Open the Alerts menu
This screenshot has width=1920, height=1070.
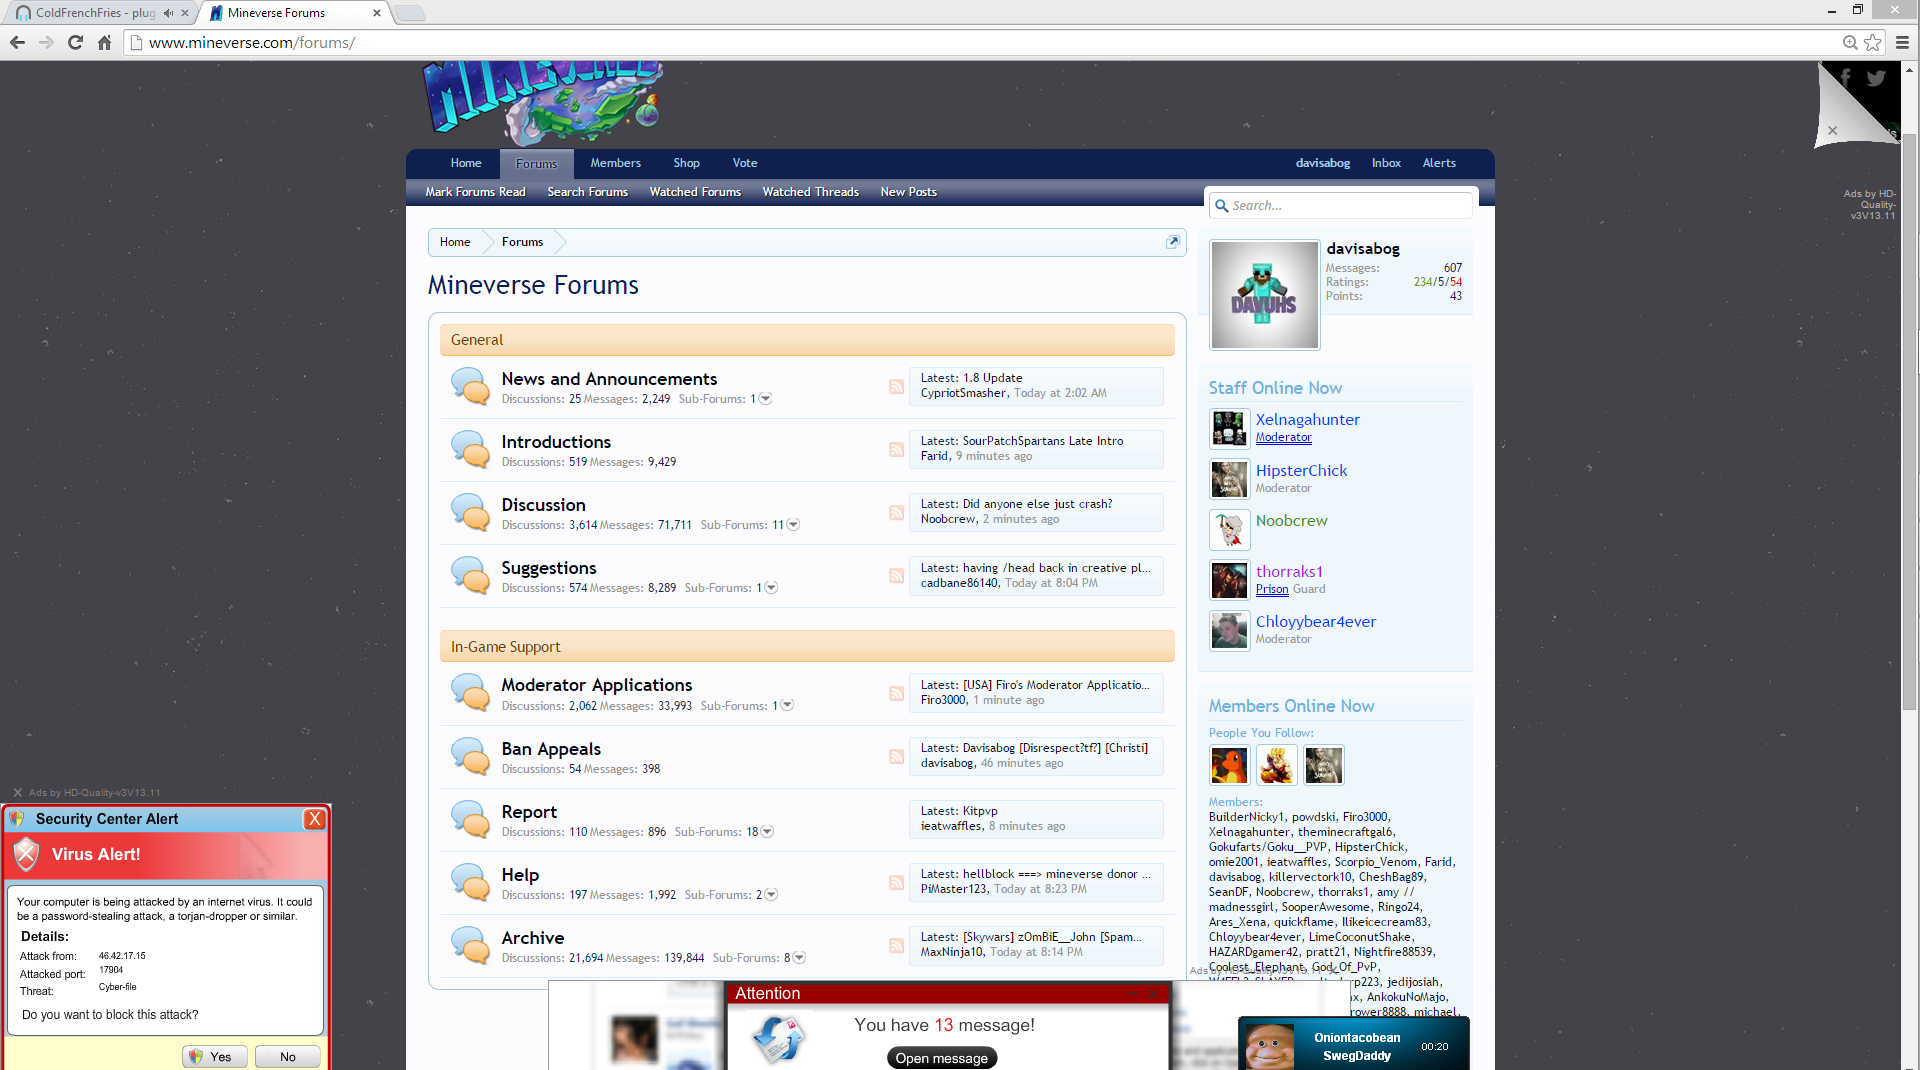point(1439,163)
